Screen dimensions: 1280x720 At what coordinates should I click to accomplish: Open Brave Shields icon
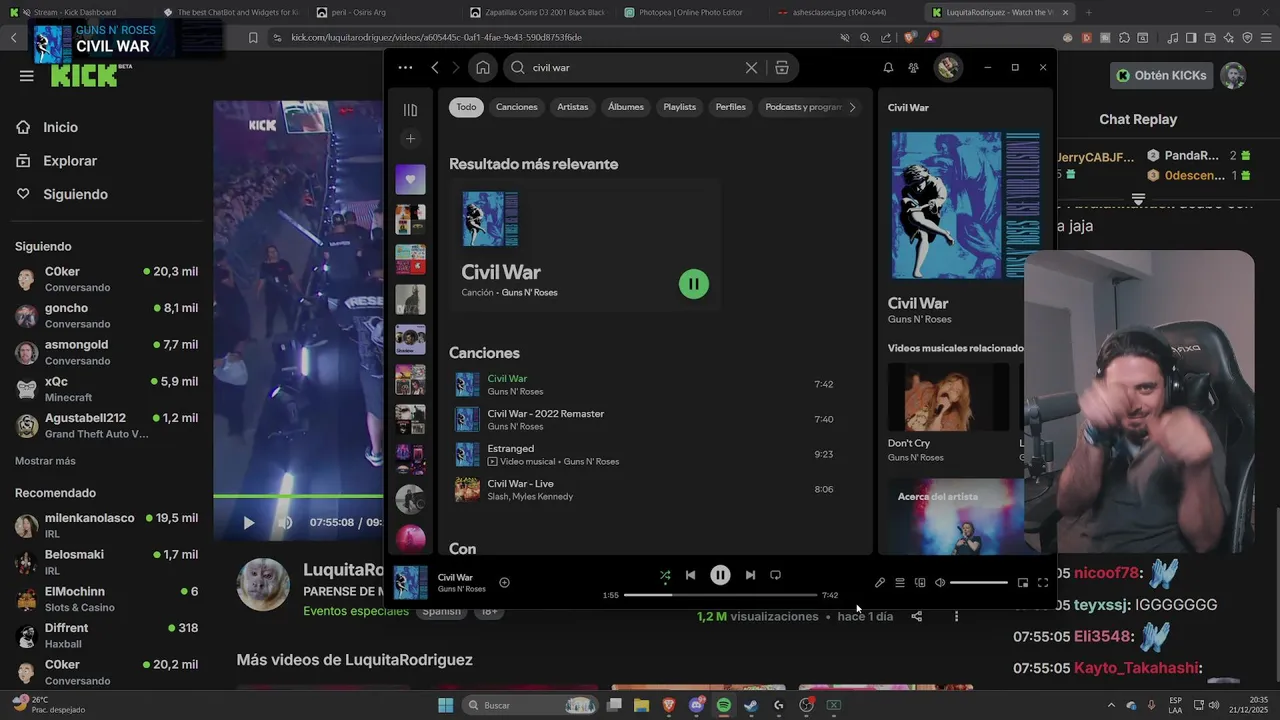[909, 37]
